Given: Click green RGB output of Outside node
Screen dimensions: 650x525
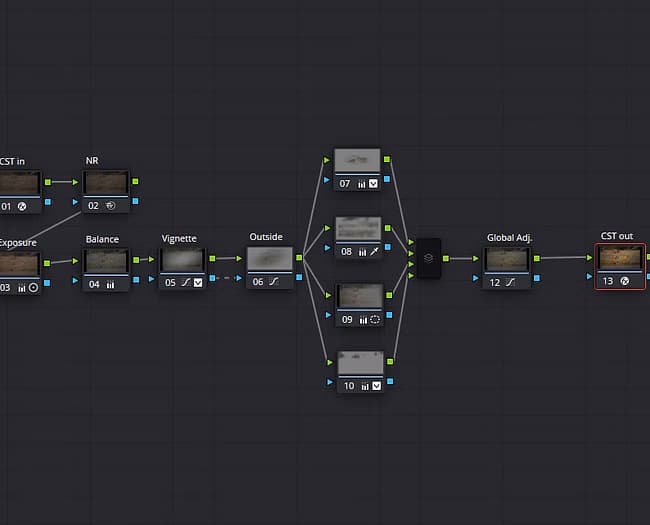Looking at the screenshot, I should pyautogui.click(x=299, y=258).
